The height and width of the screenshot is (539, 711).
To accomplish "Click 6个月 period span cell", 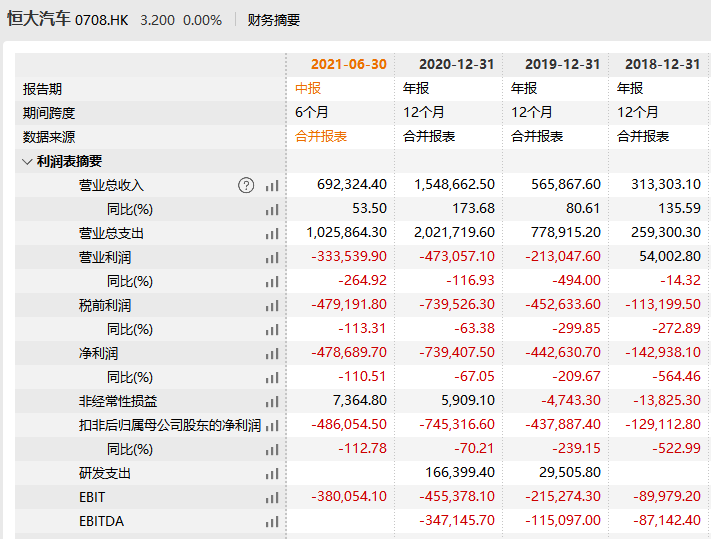I will [x=312, y=112].
